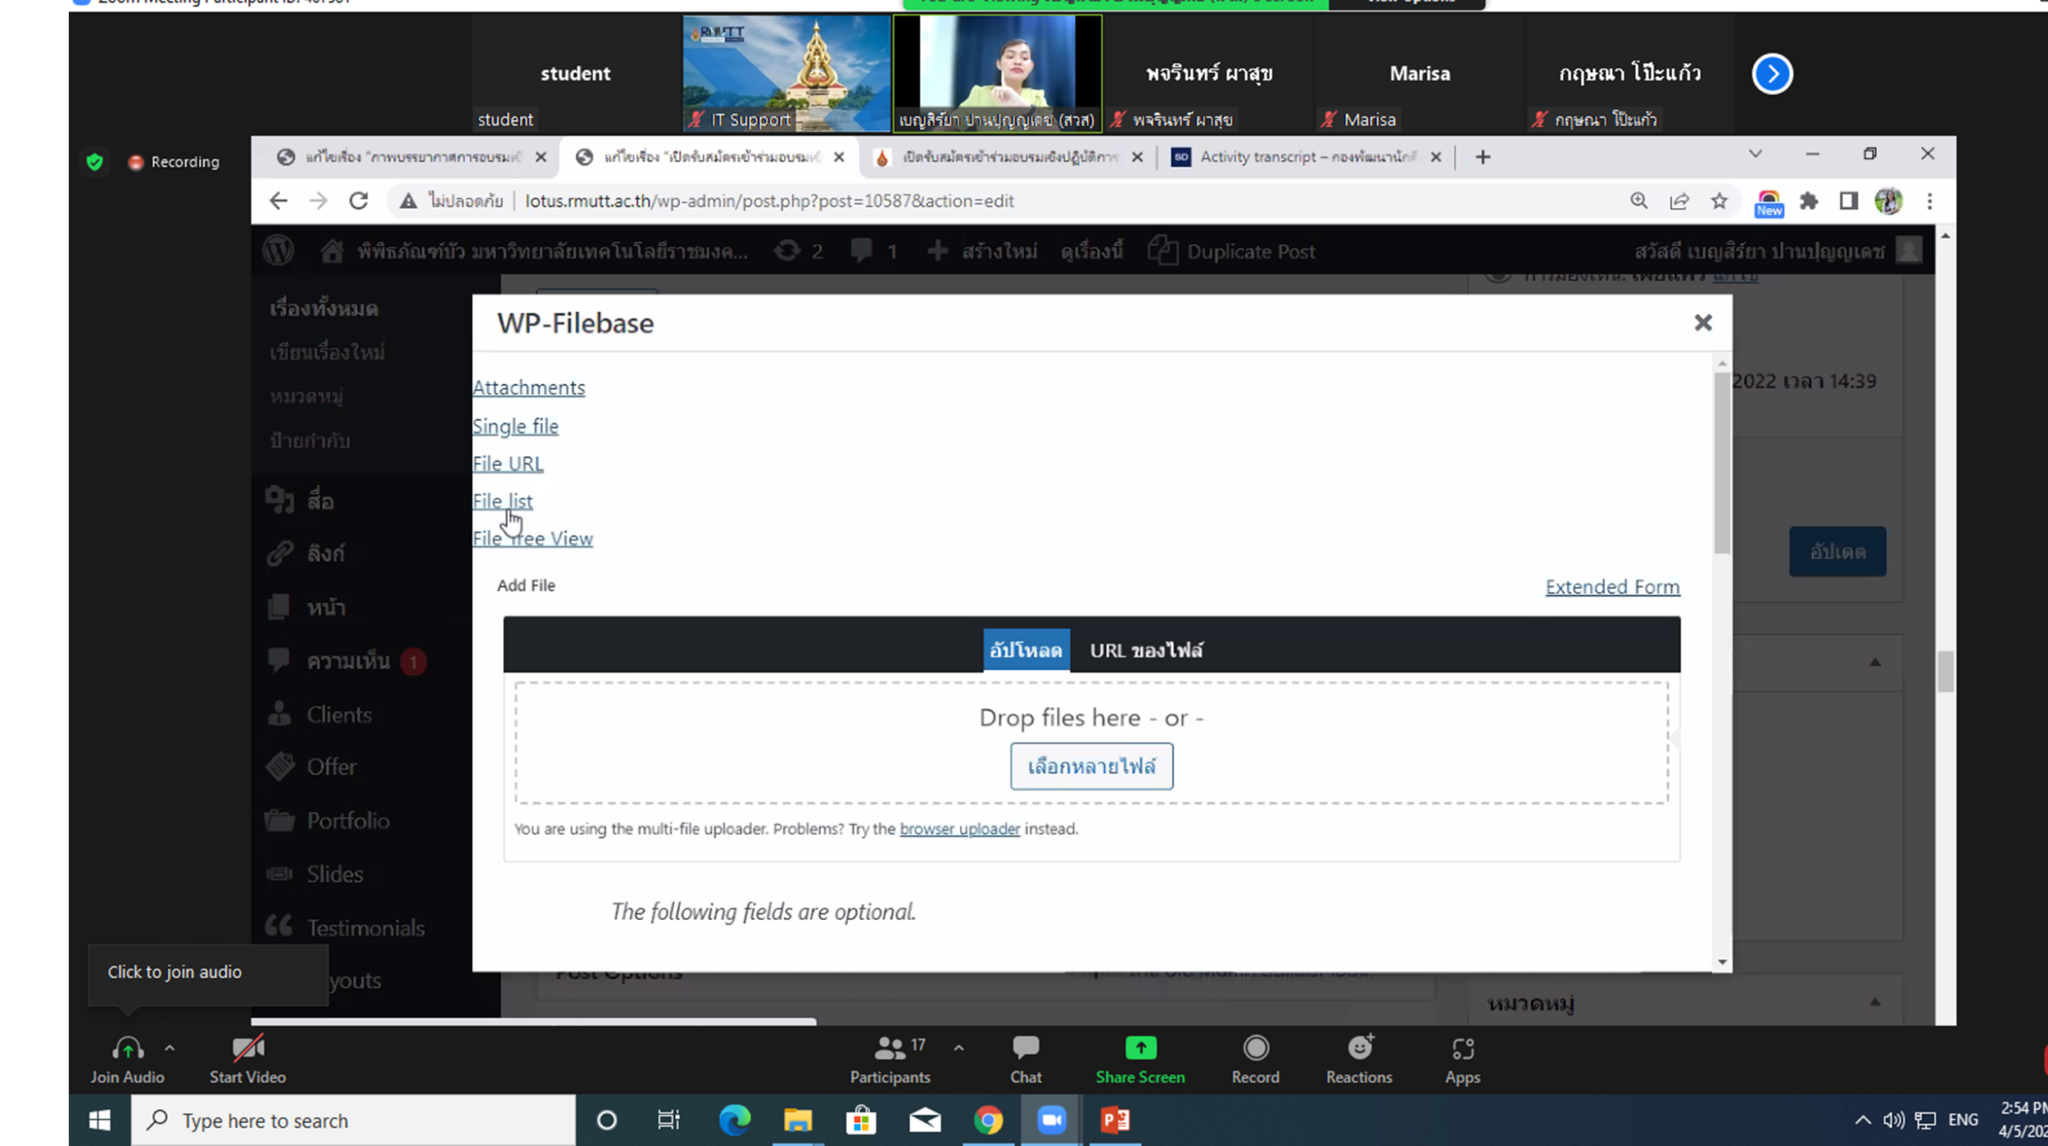Image resolution: width=2048 pixels, height=1146 pixels.
Task: Close the WP-Filebase dialog
Action: click(x=1703, y=322)
